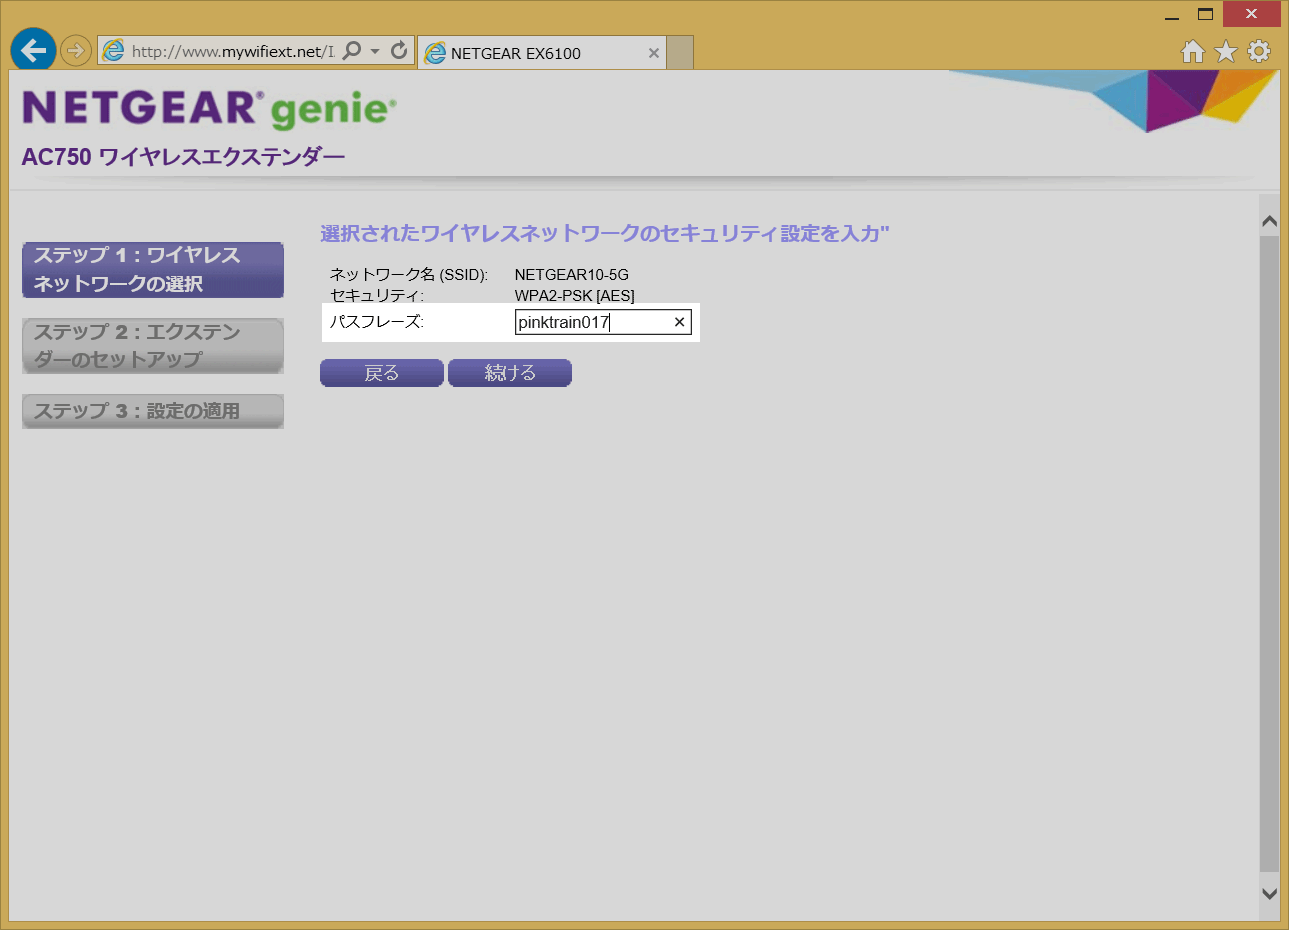Refresh the page with the reload icon

click(x=399, y=51)
